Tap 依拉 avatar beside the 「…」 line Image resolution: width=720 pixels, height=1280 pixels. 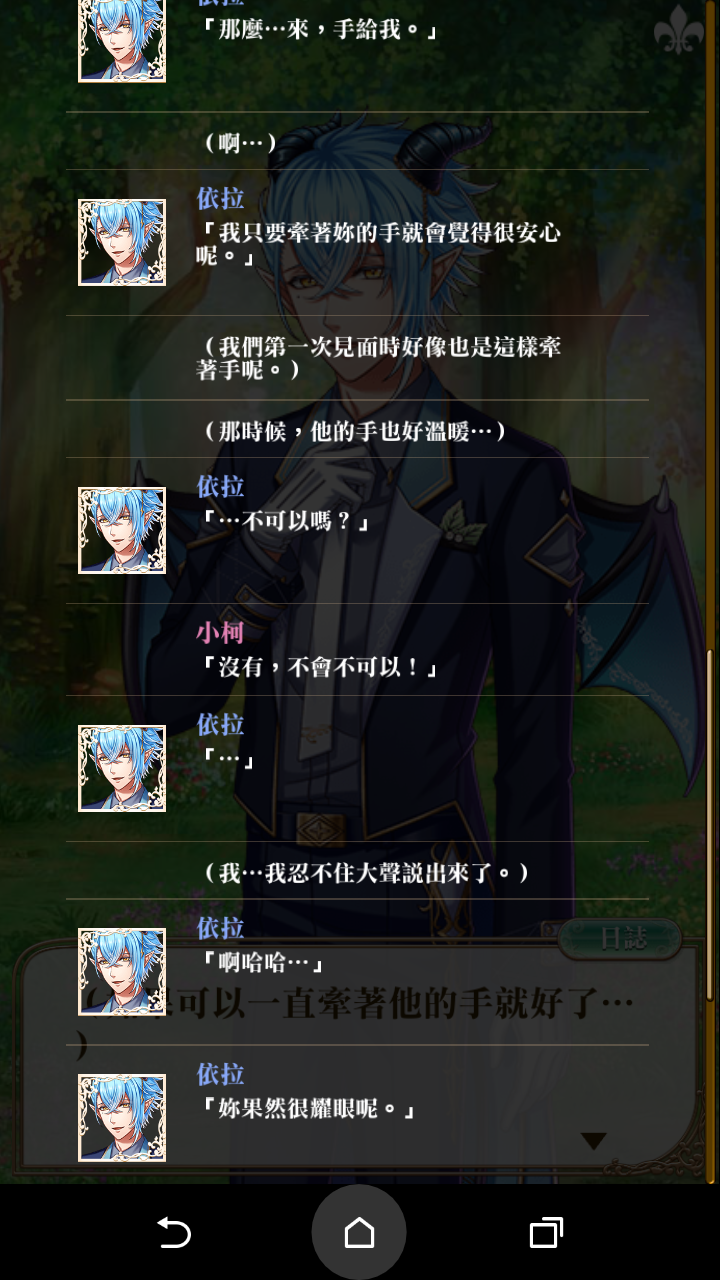122,768
